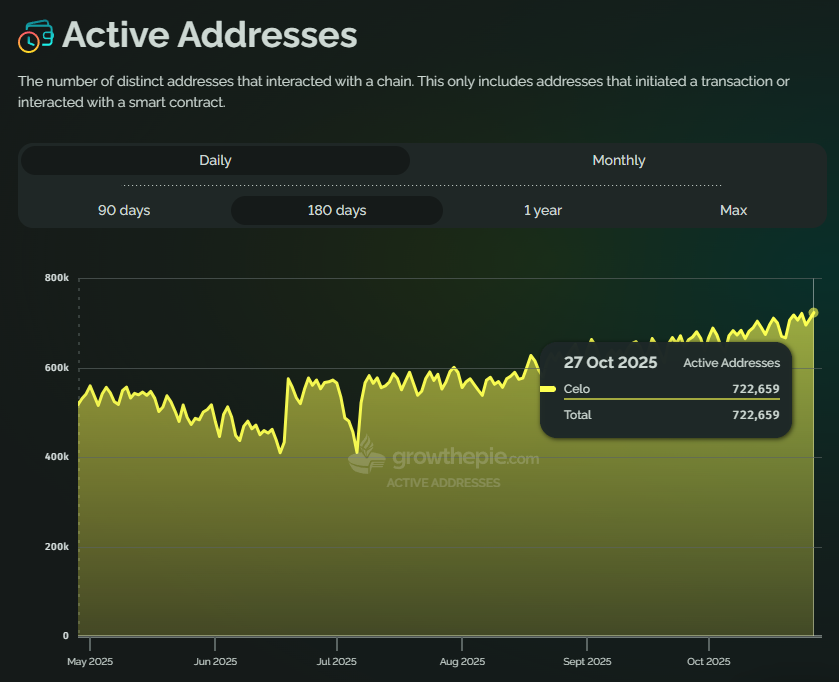Select the 180 days timespan
This screenshot has height=682, width=839.
[x=337, y=211]
